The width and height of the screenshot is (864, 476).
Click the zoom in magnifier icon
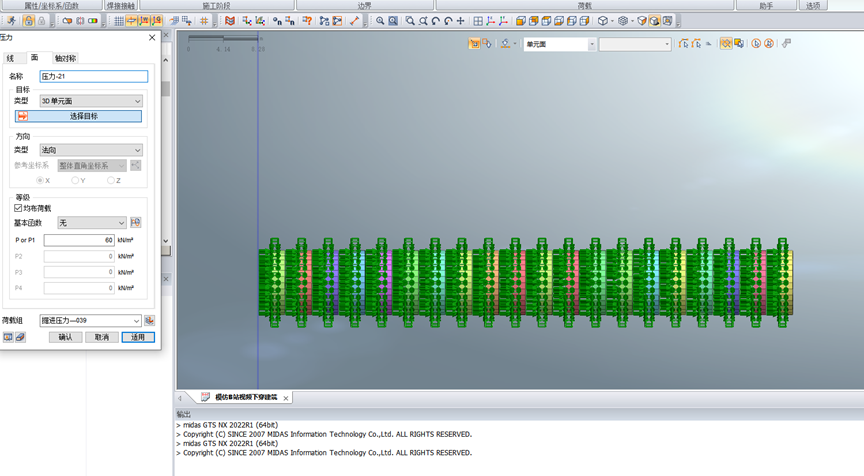[380, 21]
